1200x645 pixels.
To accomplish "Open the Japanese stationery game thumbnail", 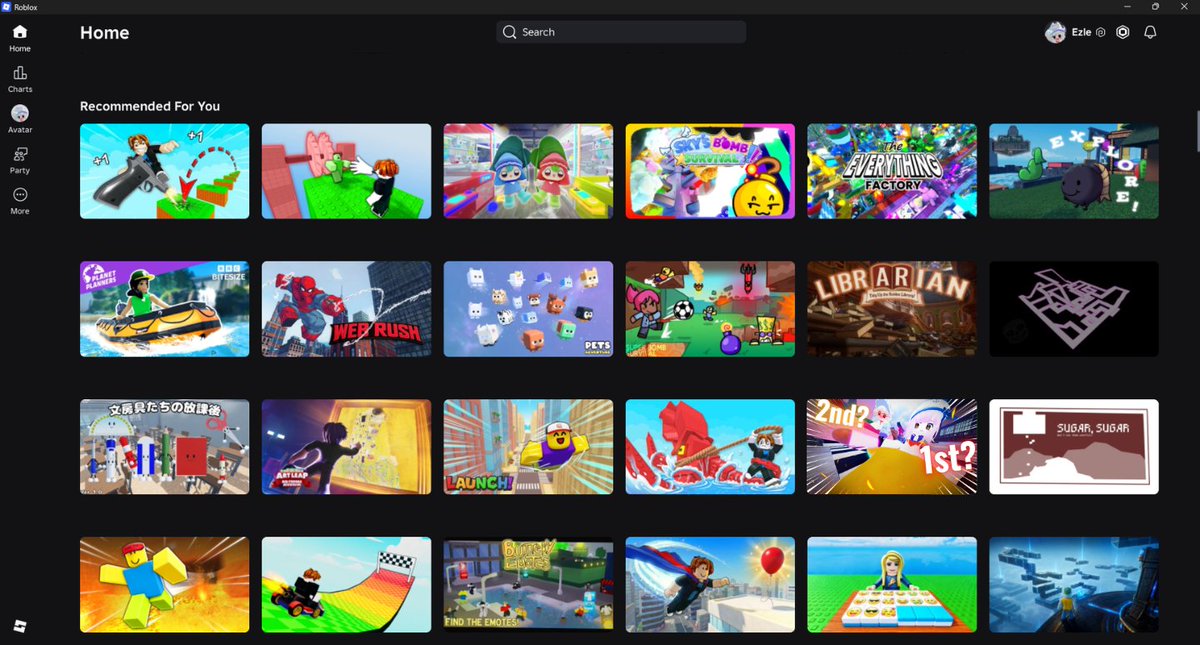I will (165, 447).
